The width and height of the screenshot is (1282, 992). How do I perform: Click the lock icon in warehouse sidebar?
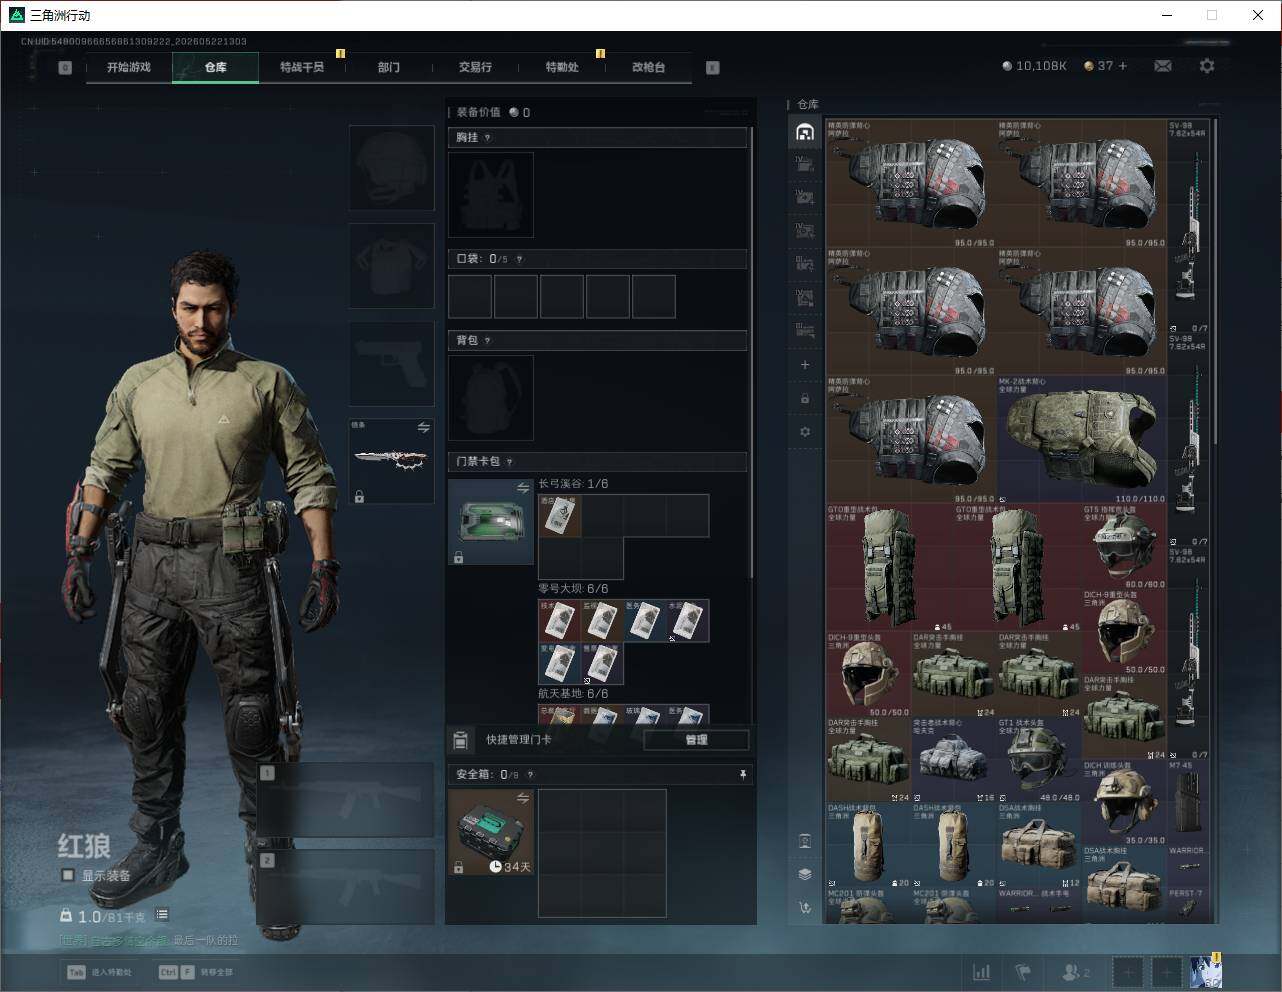click(x=805, y=399)
